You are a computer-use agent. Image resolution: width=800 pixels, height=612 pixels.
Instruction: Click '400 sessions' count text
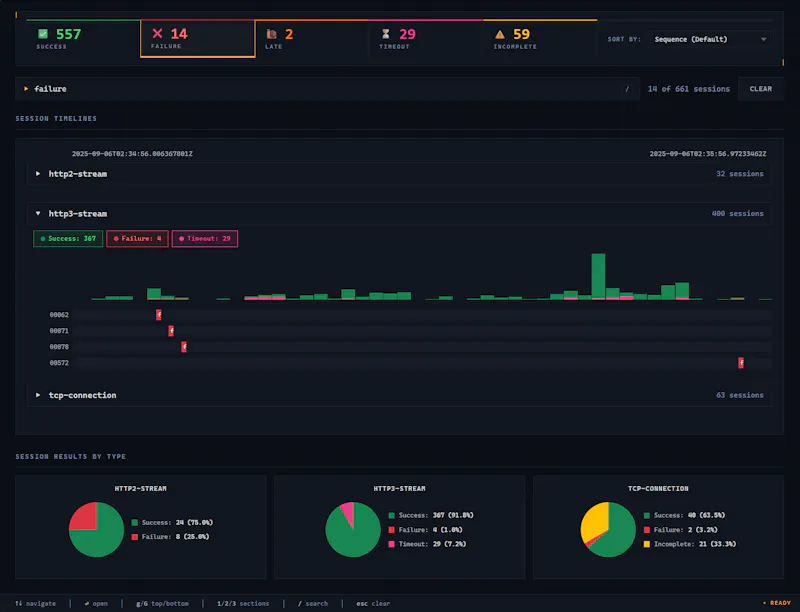click(x=738, y=214)
